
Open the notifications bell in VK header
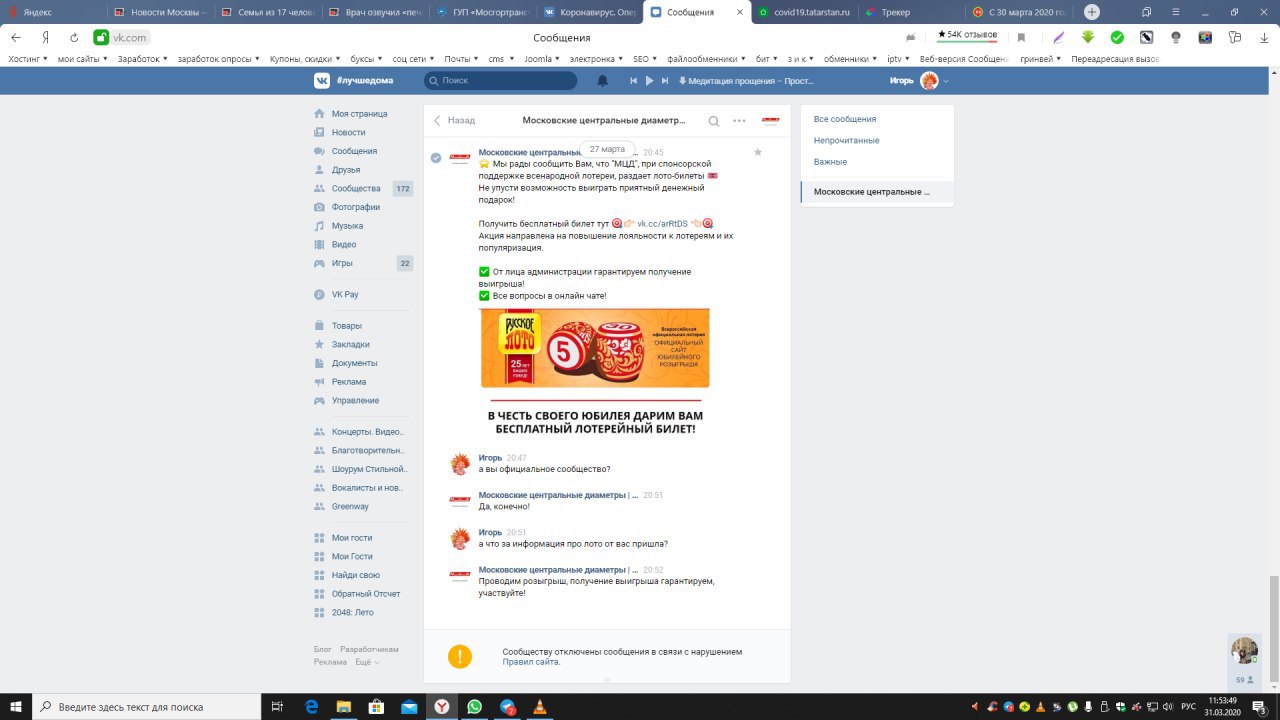(602, 80)
